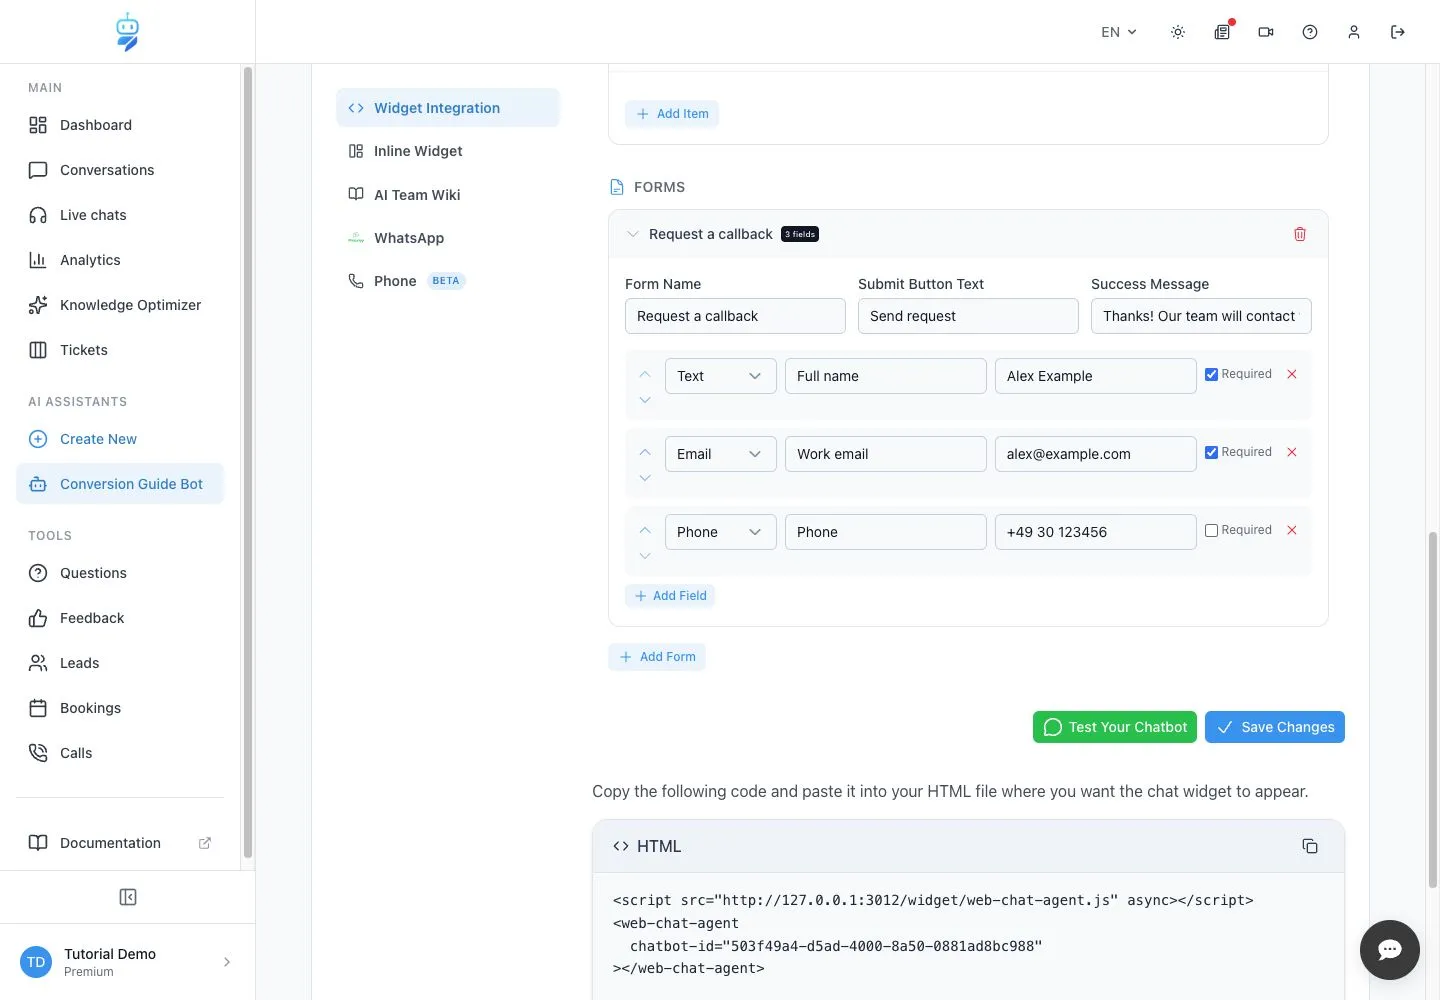Open Tickets in the sidebar
Image resolution: width=1440 pixels, height=1000 pixels.
coord(120,350)
